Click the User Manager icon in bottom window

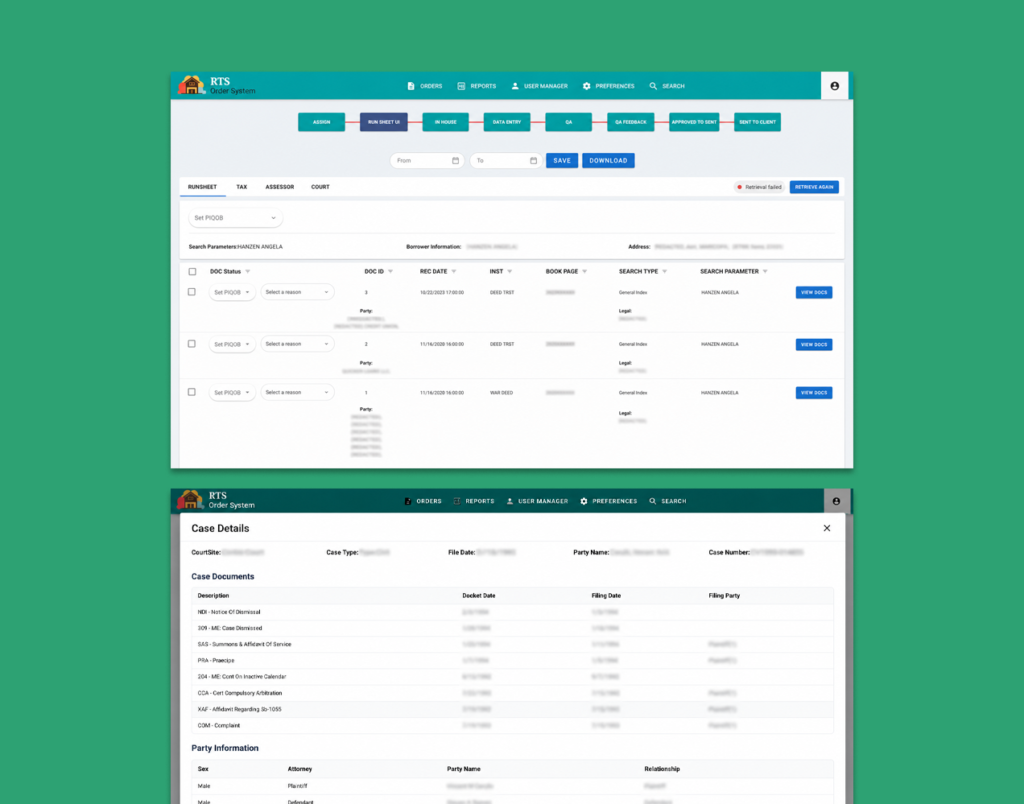pyautogui.click(x=509, y=502)
